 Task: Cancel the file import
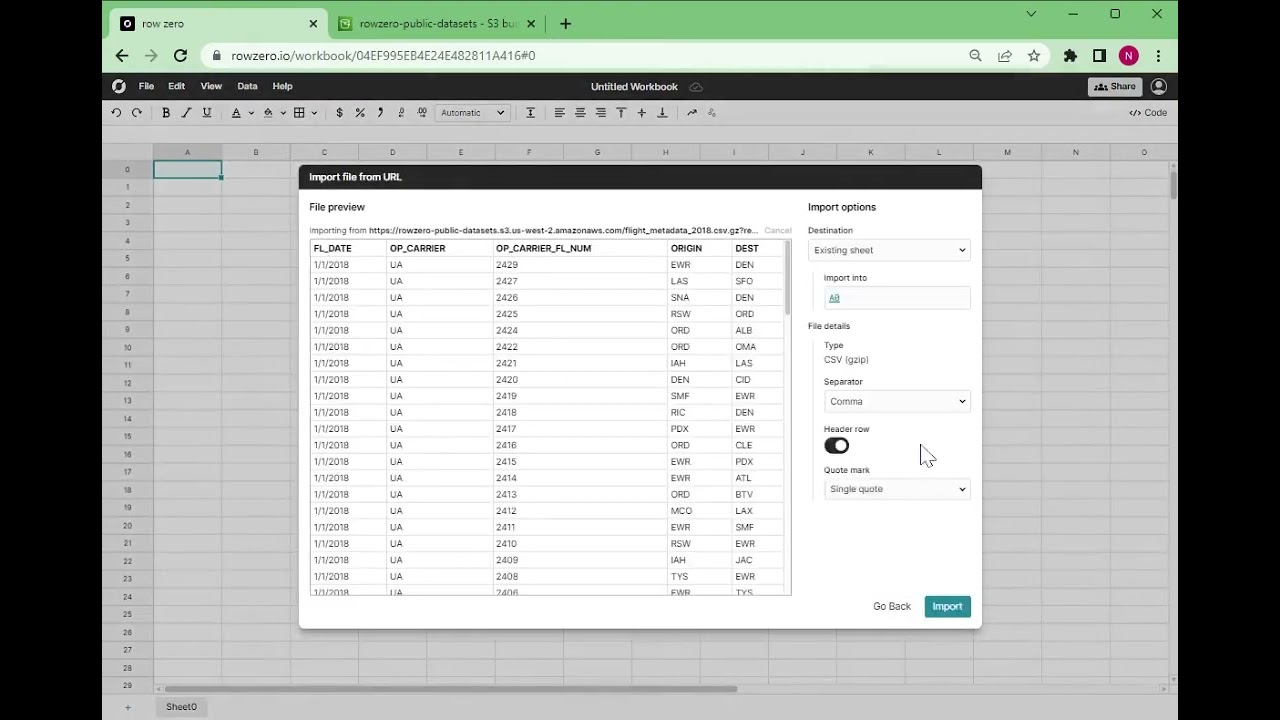(778, 230)
